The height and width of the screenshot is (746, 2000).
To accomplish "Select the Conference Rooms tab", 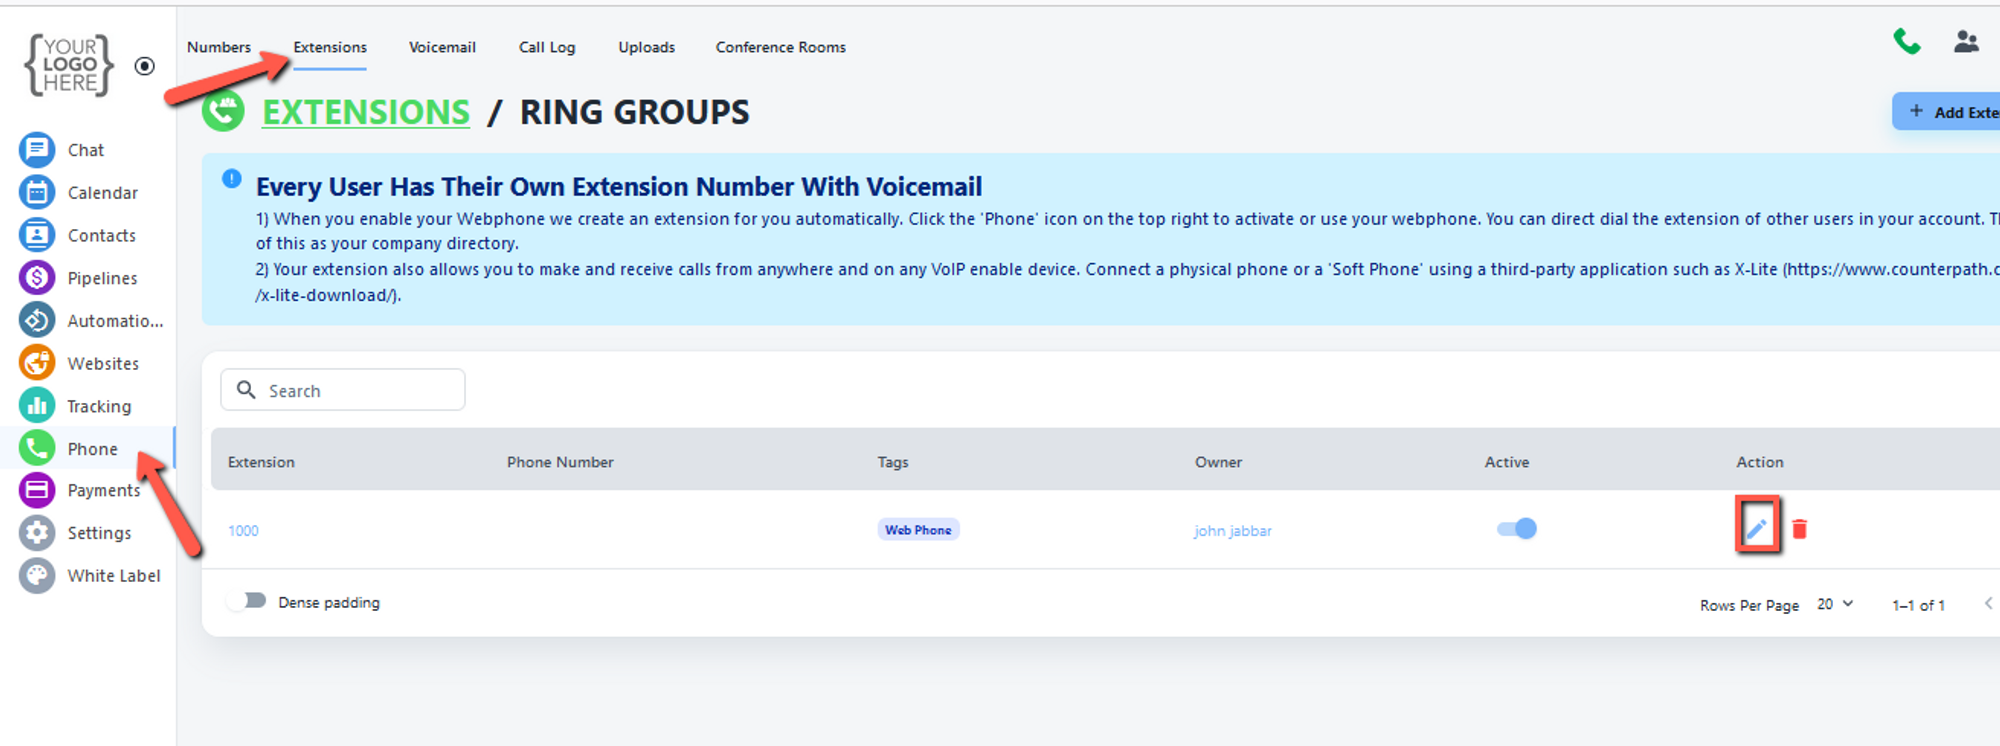I will [780, 47].
